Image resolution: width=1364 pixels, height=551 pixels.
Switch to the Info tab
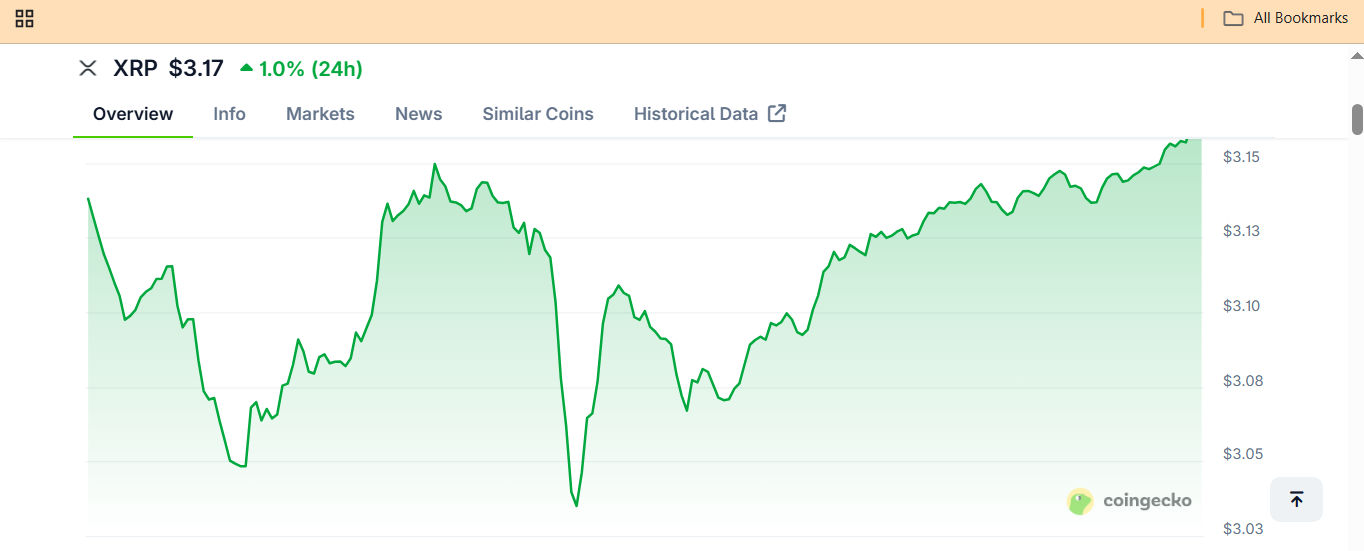tap(229, 114)
